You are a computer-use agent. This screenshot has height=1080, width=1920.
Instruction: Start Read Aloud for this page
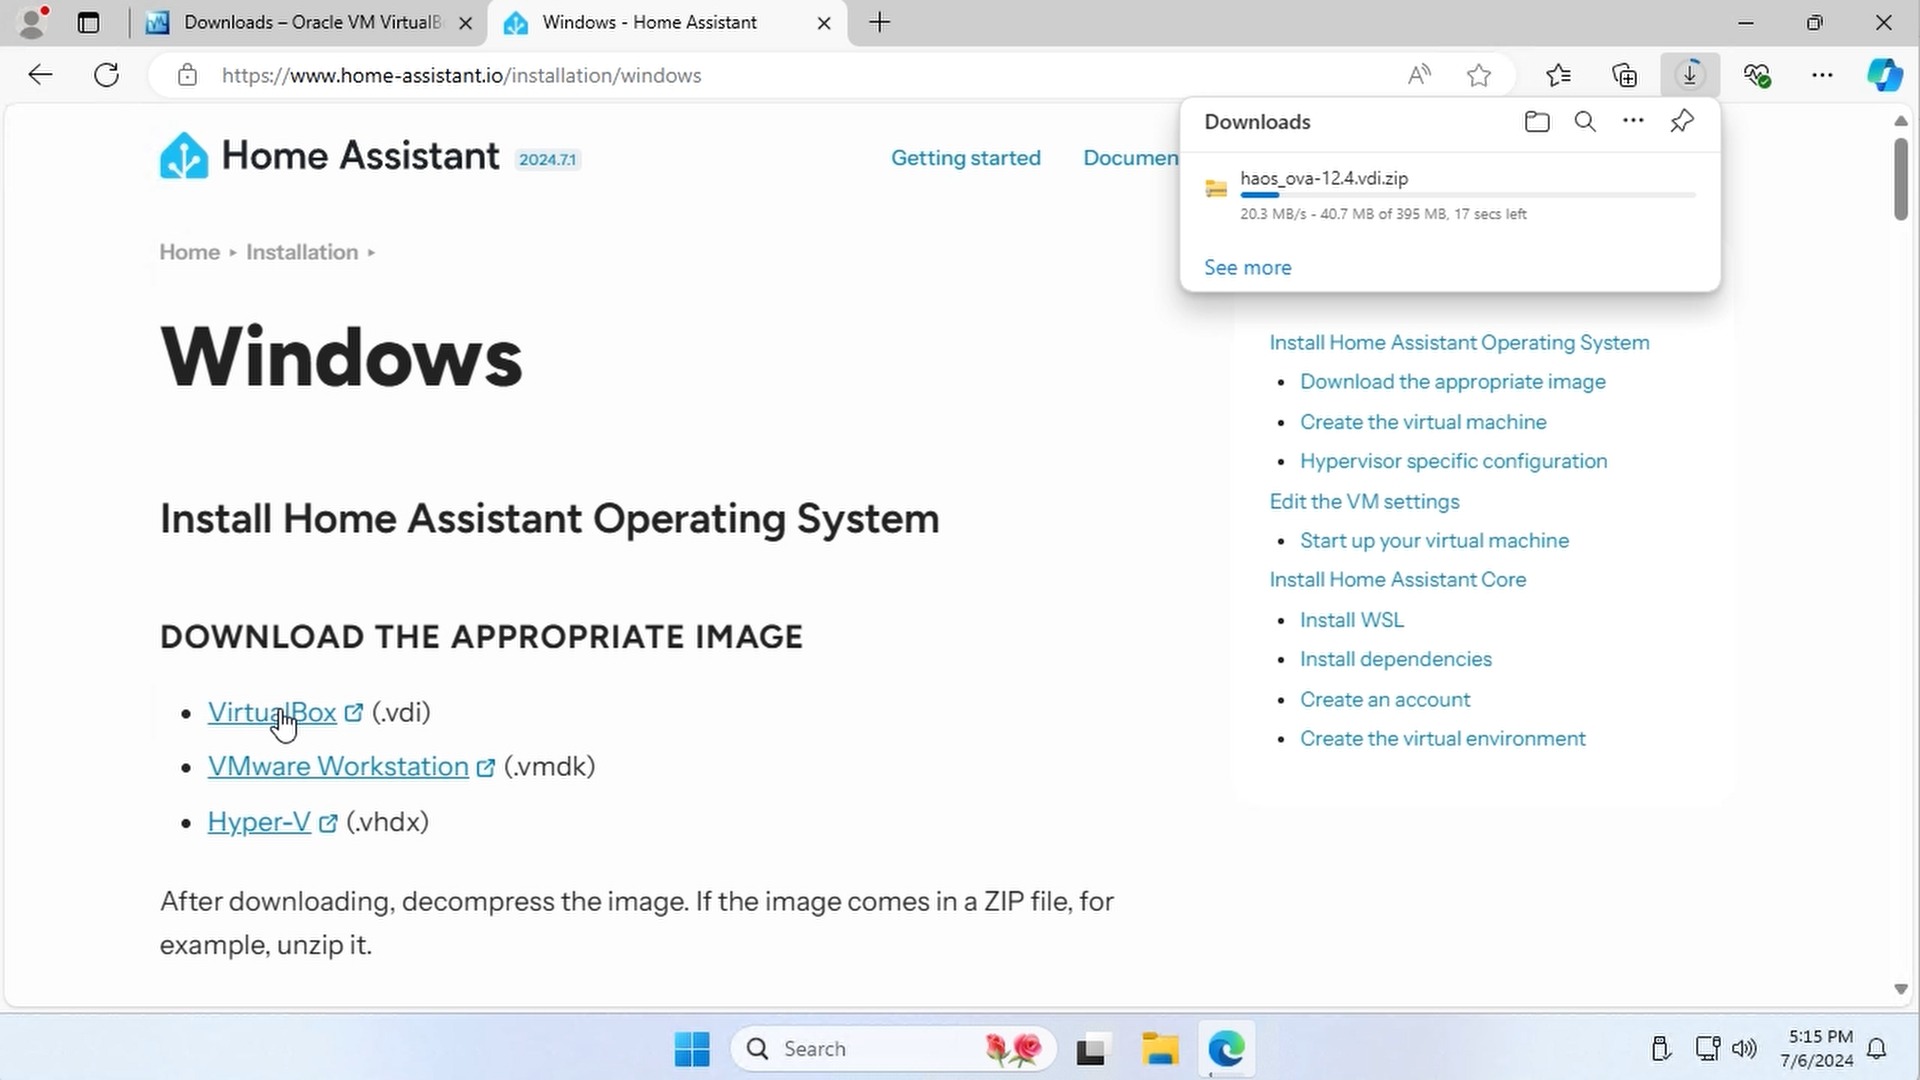coord(1420,75)
